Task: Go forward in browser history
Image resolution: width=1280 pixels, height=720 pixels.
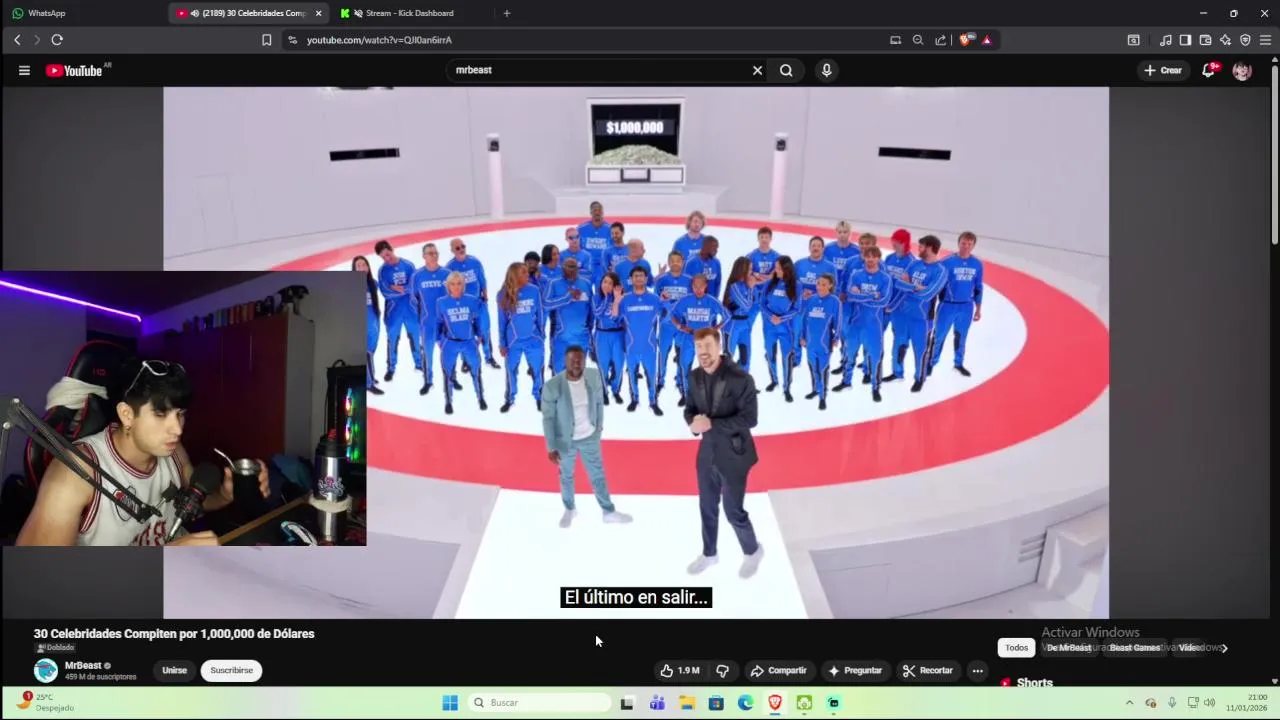Action: [37, 40]
